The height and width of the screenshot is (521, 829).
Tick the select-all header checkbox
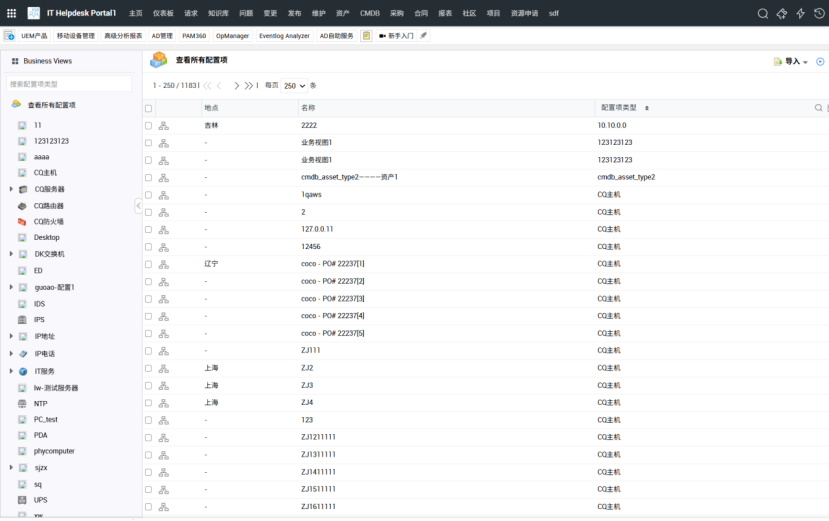click(x=149, y=108)
